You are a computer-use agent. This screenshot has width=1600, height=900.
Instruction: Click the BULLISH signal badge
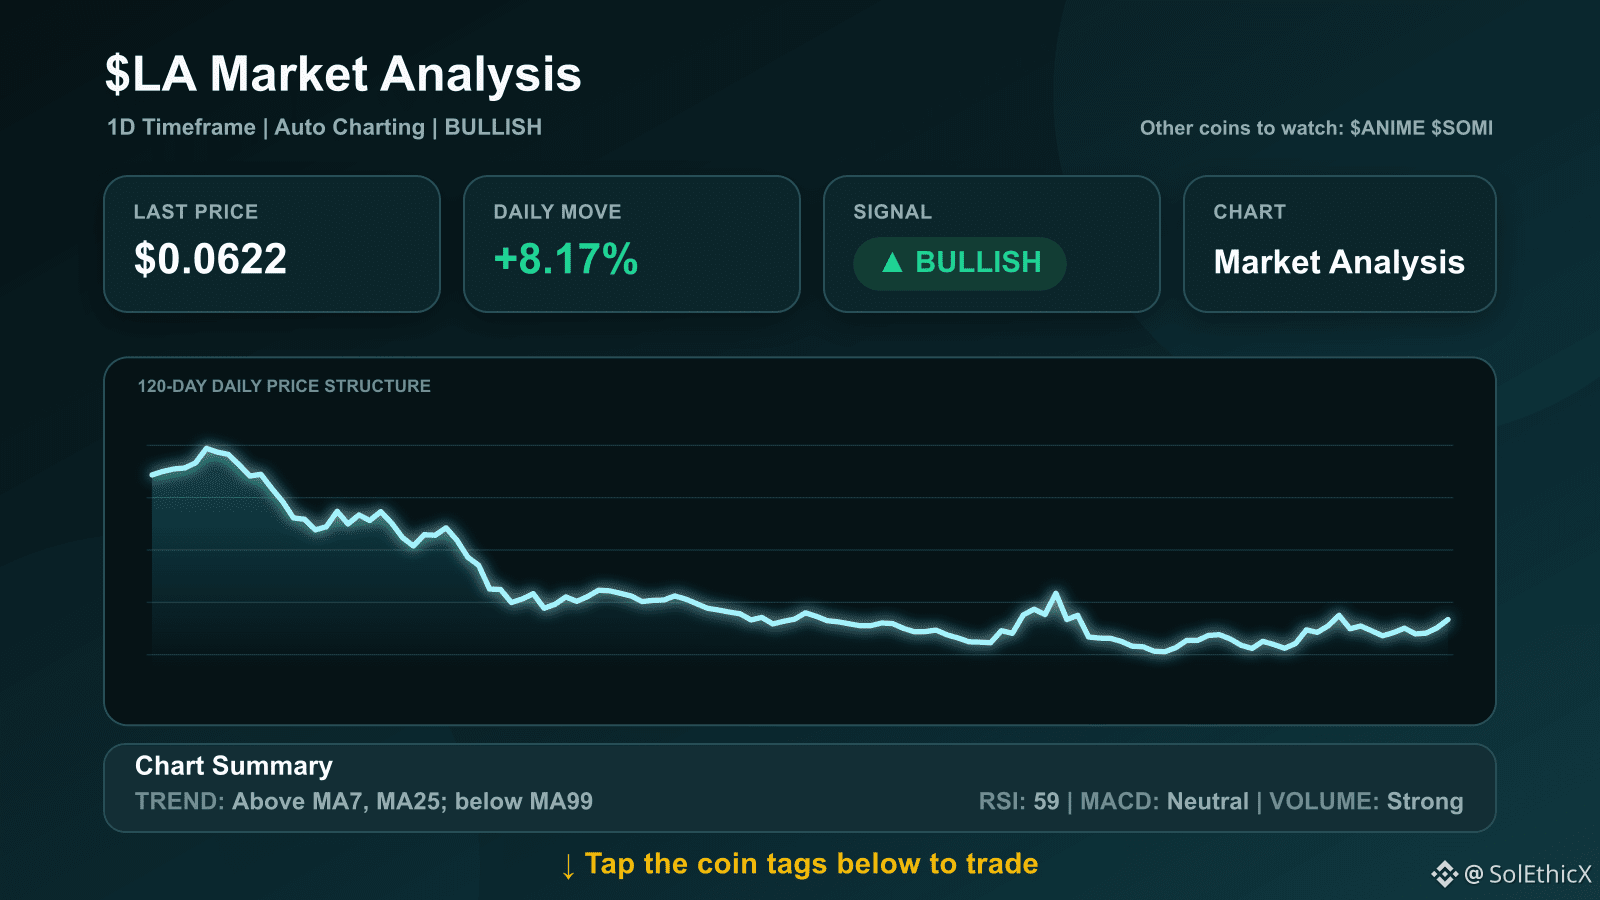pos(960,263)
